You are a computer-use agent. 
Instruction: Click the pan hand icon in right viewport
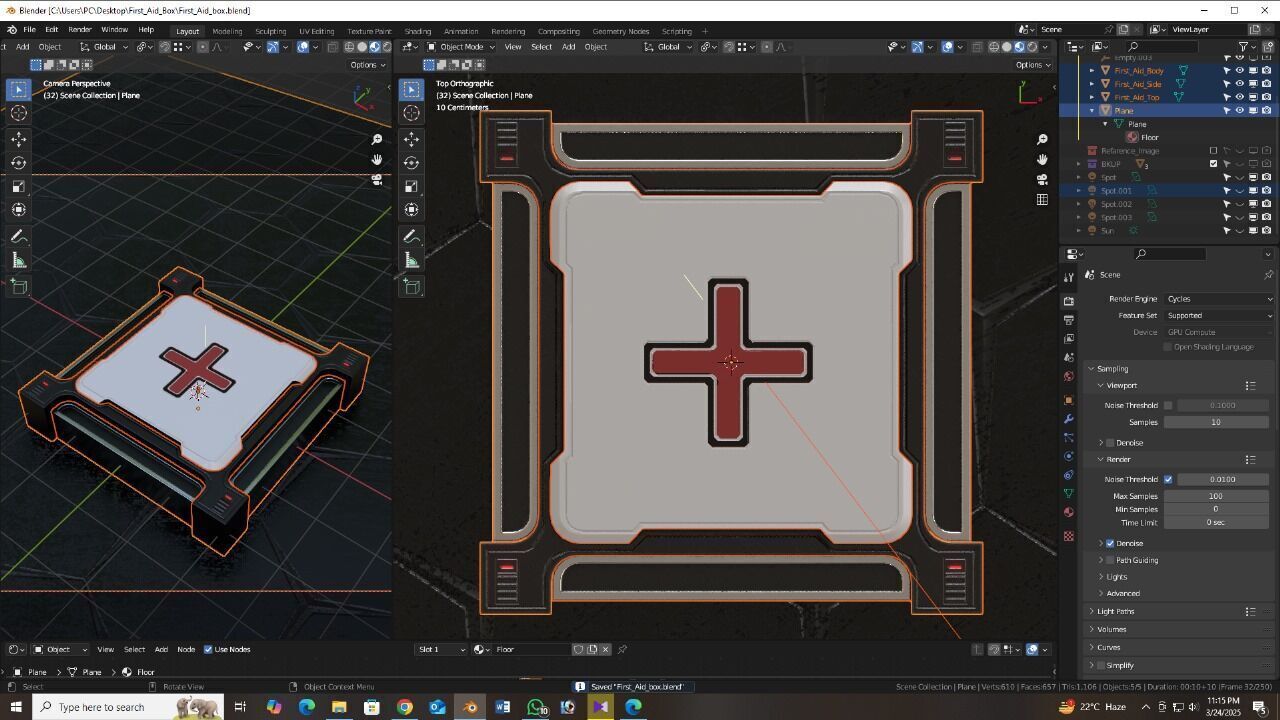[x=1042, y=159]
